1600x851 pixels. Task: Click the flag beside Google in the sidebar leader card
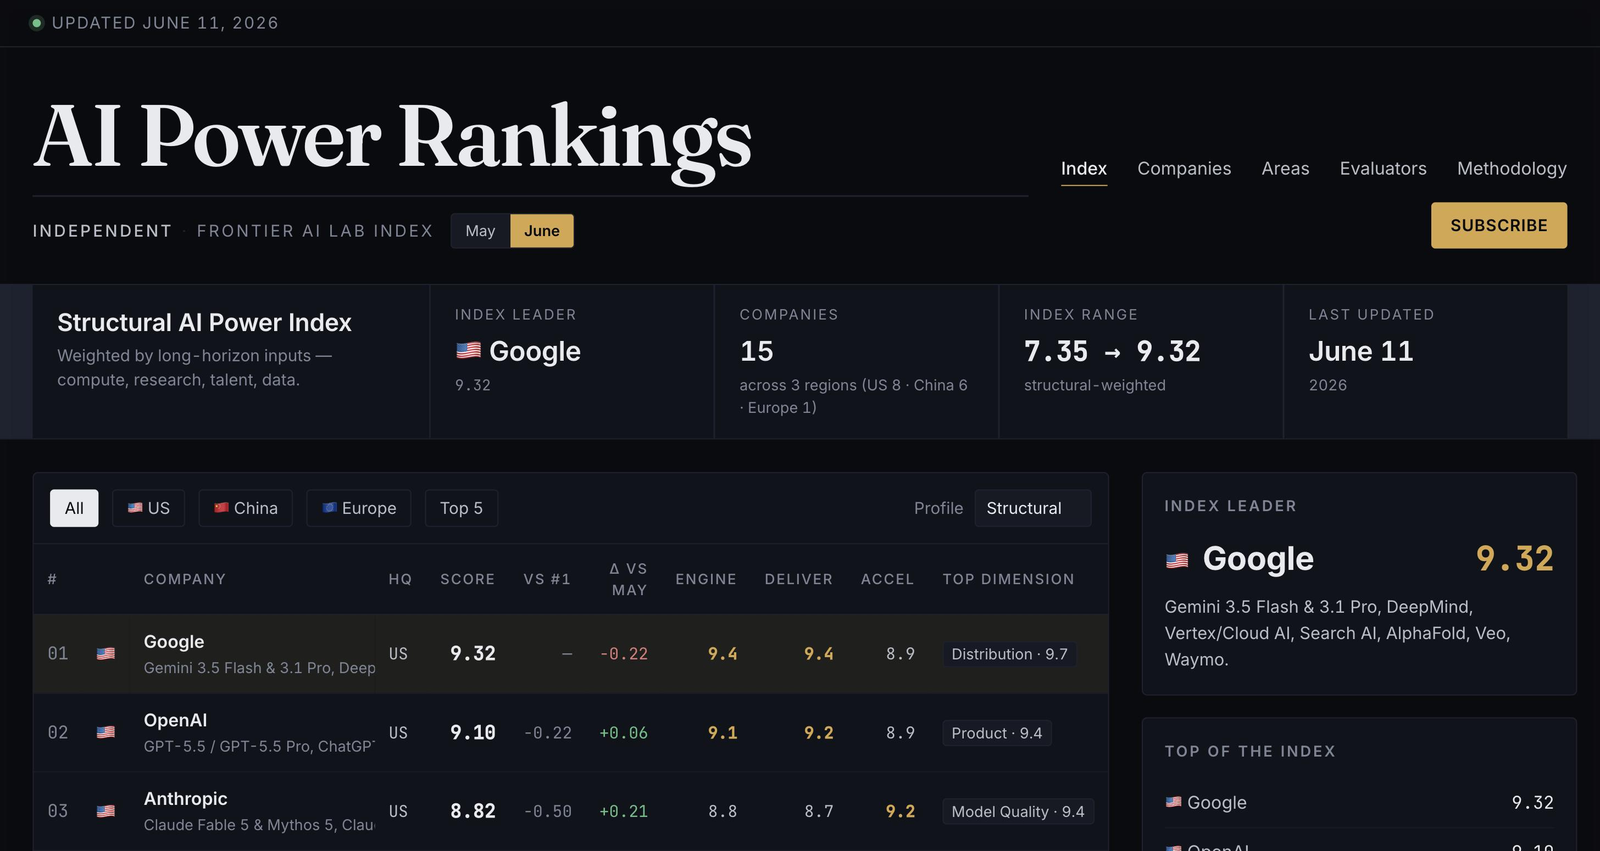[1177, 561]
